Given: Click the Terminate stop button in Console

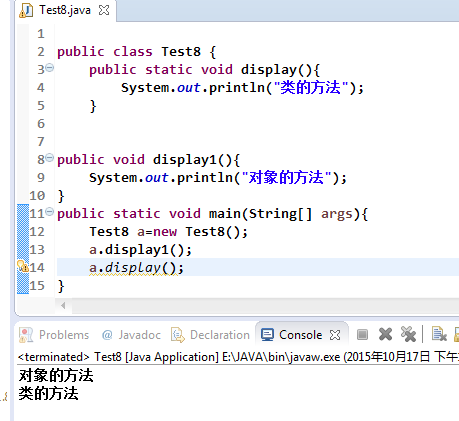Looking at the screenshot, I should (x=362, y=334).
